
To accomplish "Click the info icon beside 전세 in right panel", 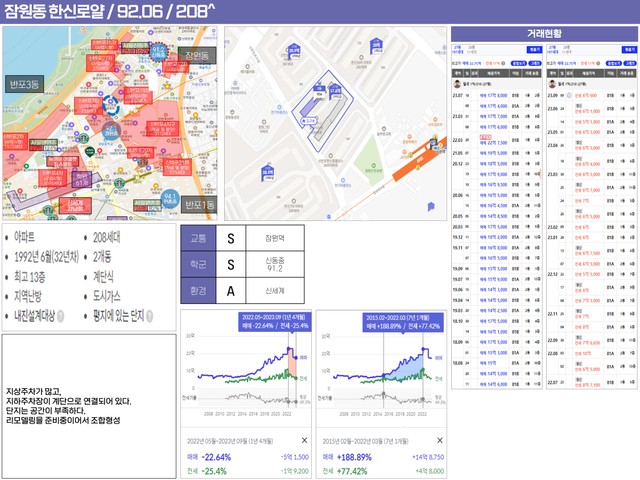I will (x=598, y=63).
